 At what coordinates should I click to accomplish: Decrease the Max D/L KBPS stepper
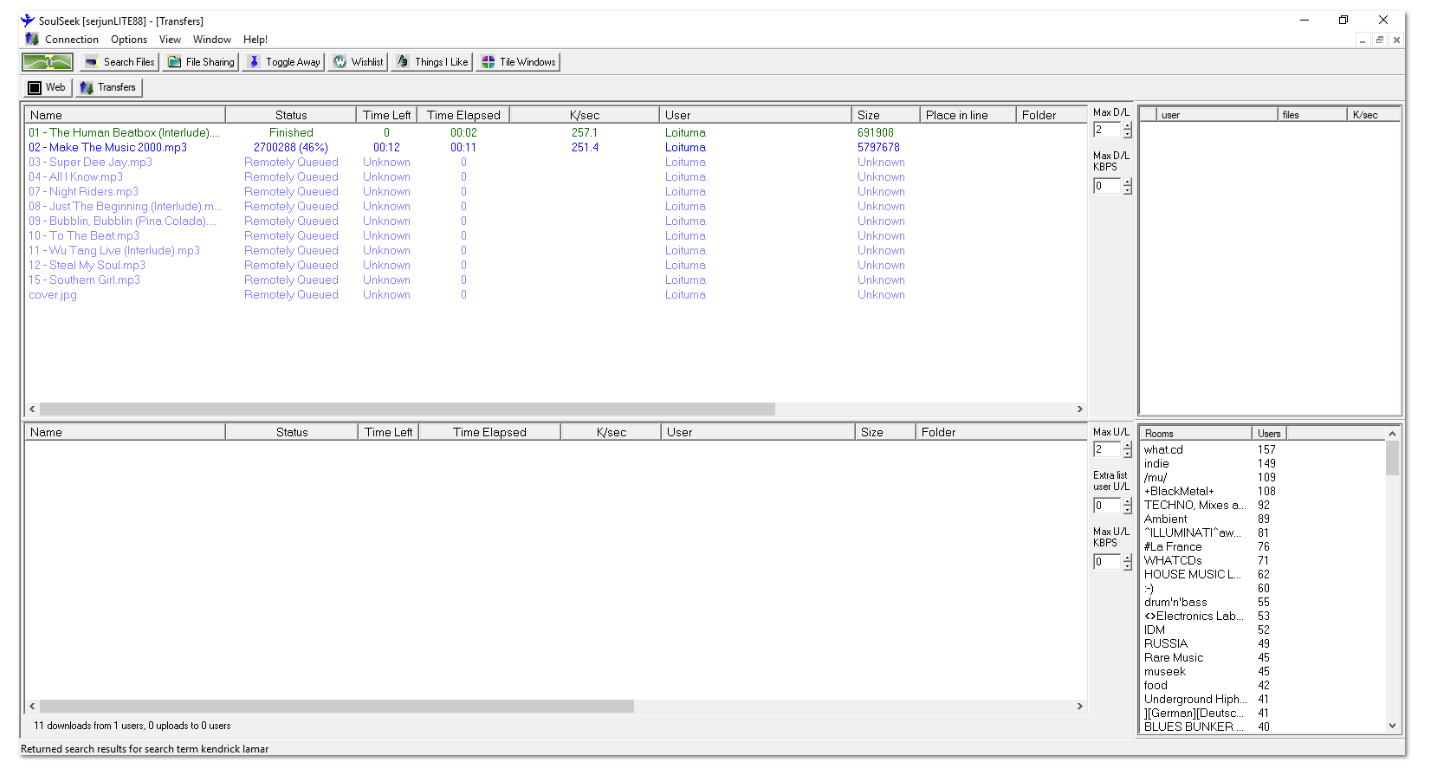click(1128, 190)
